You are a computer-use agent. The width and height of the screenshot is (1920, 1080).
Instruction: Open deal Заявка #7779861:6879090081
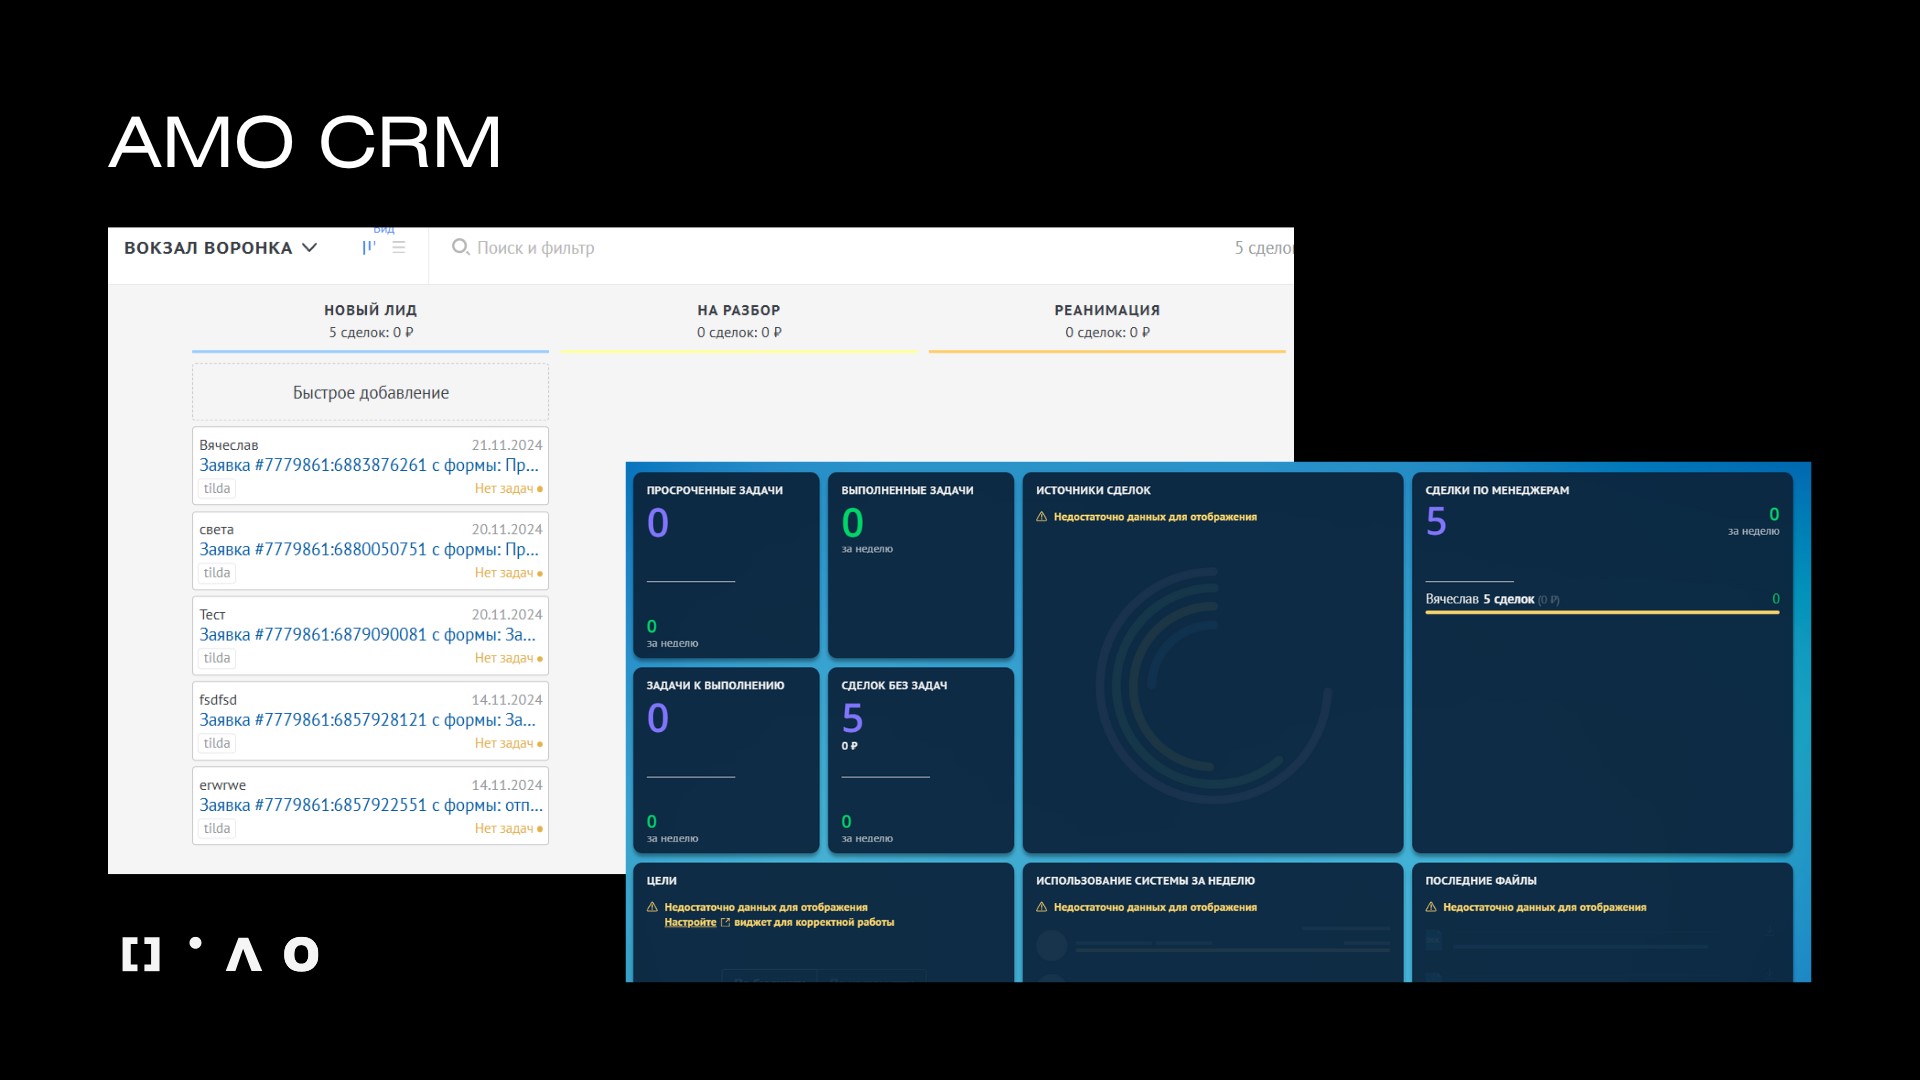click(x=368, y=635)
